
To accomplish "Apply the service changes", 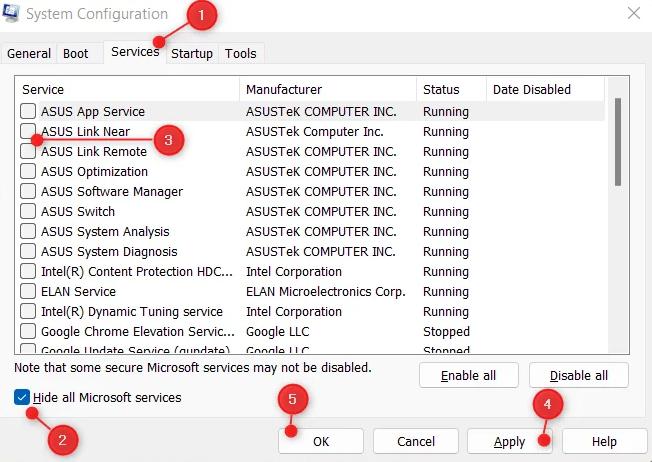I will pos(509,441).
